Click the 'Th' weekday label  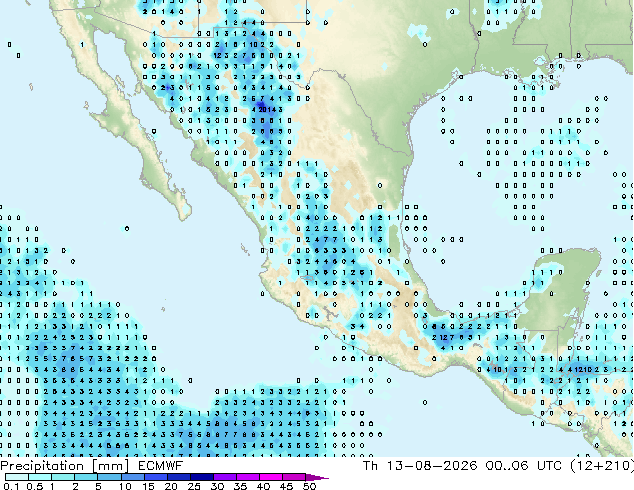pyautogui.click(x=370, y=466)
